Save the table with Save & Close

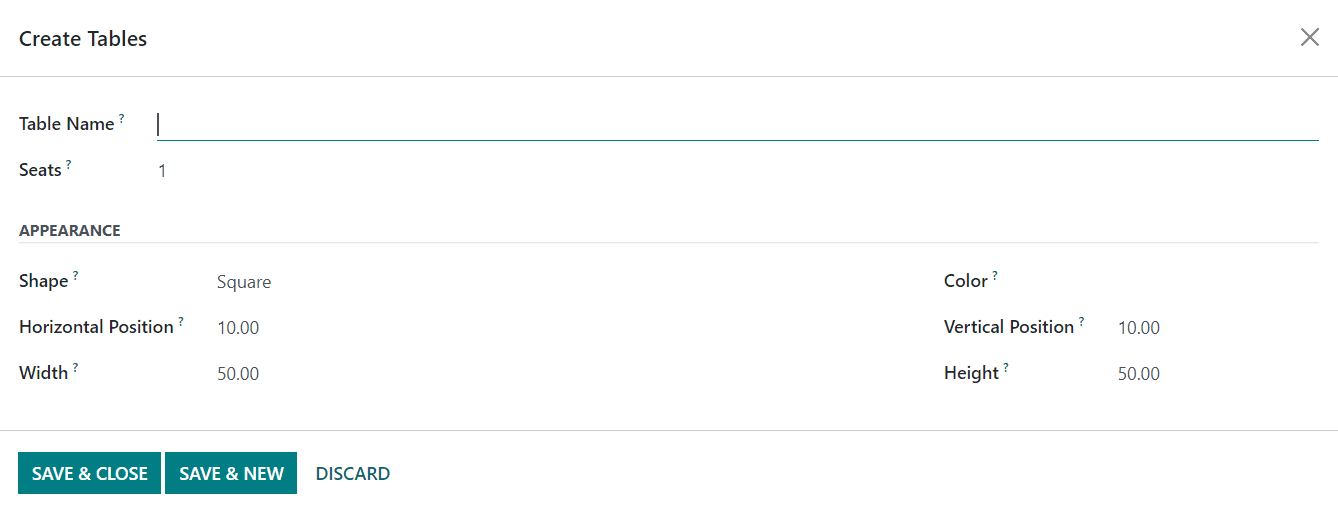click(89, 473)
